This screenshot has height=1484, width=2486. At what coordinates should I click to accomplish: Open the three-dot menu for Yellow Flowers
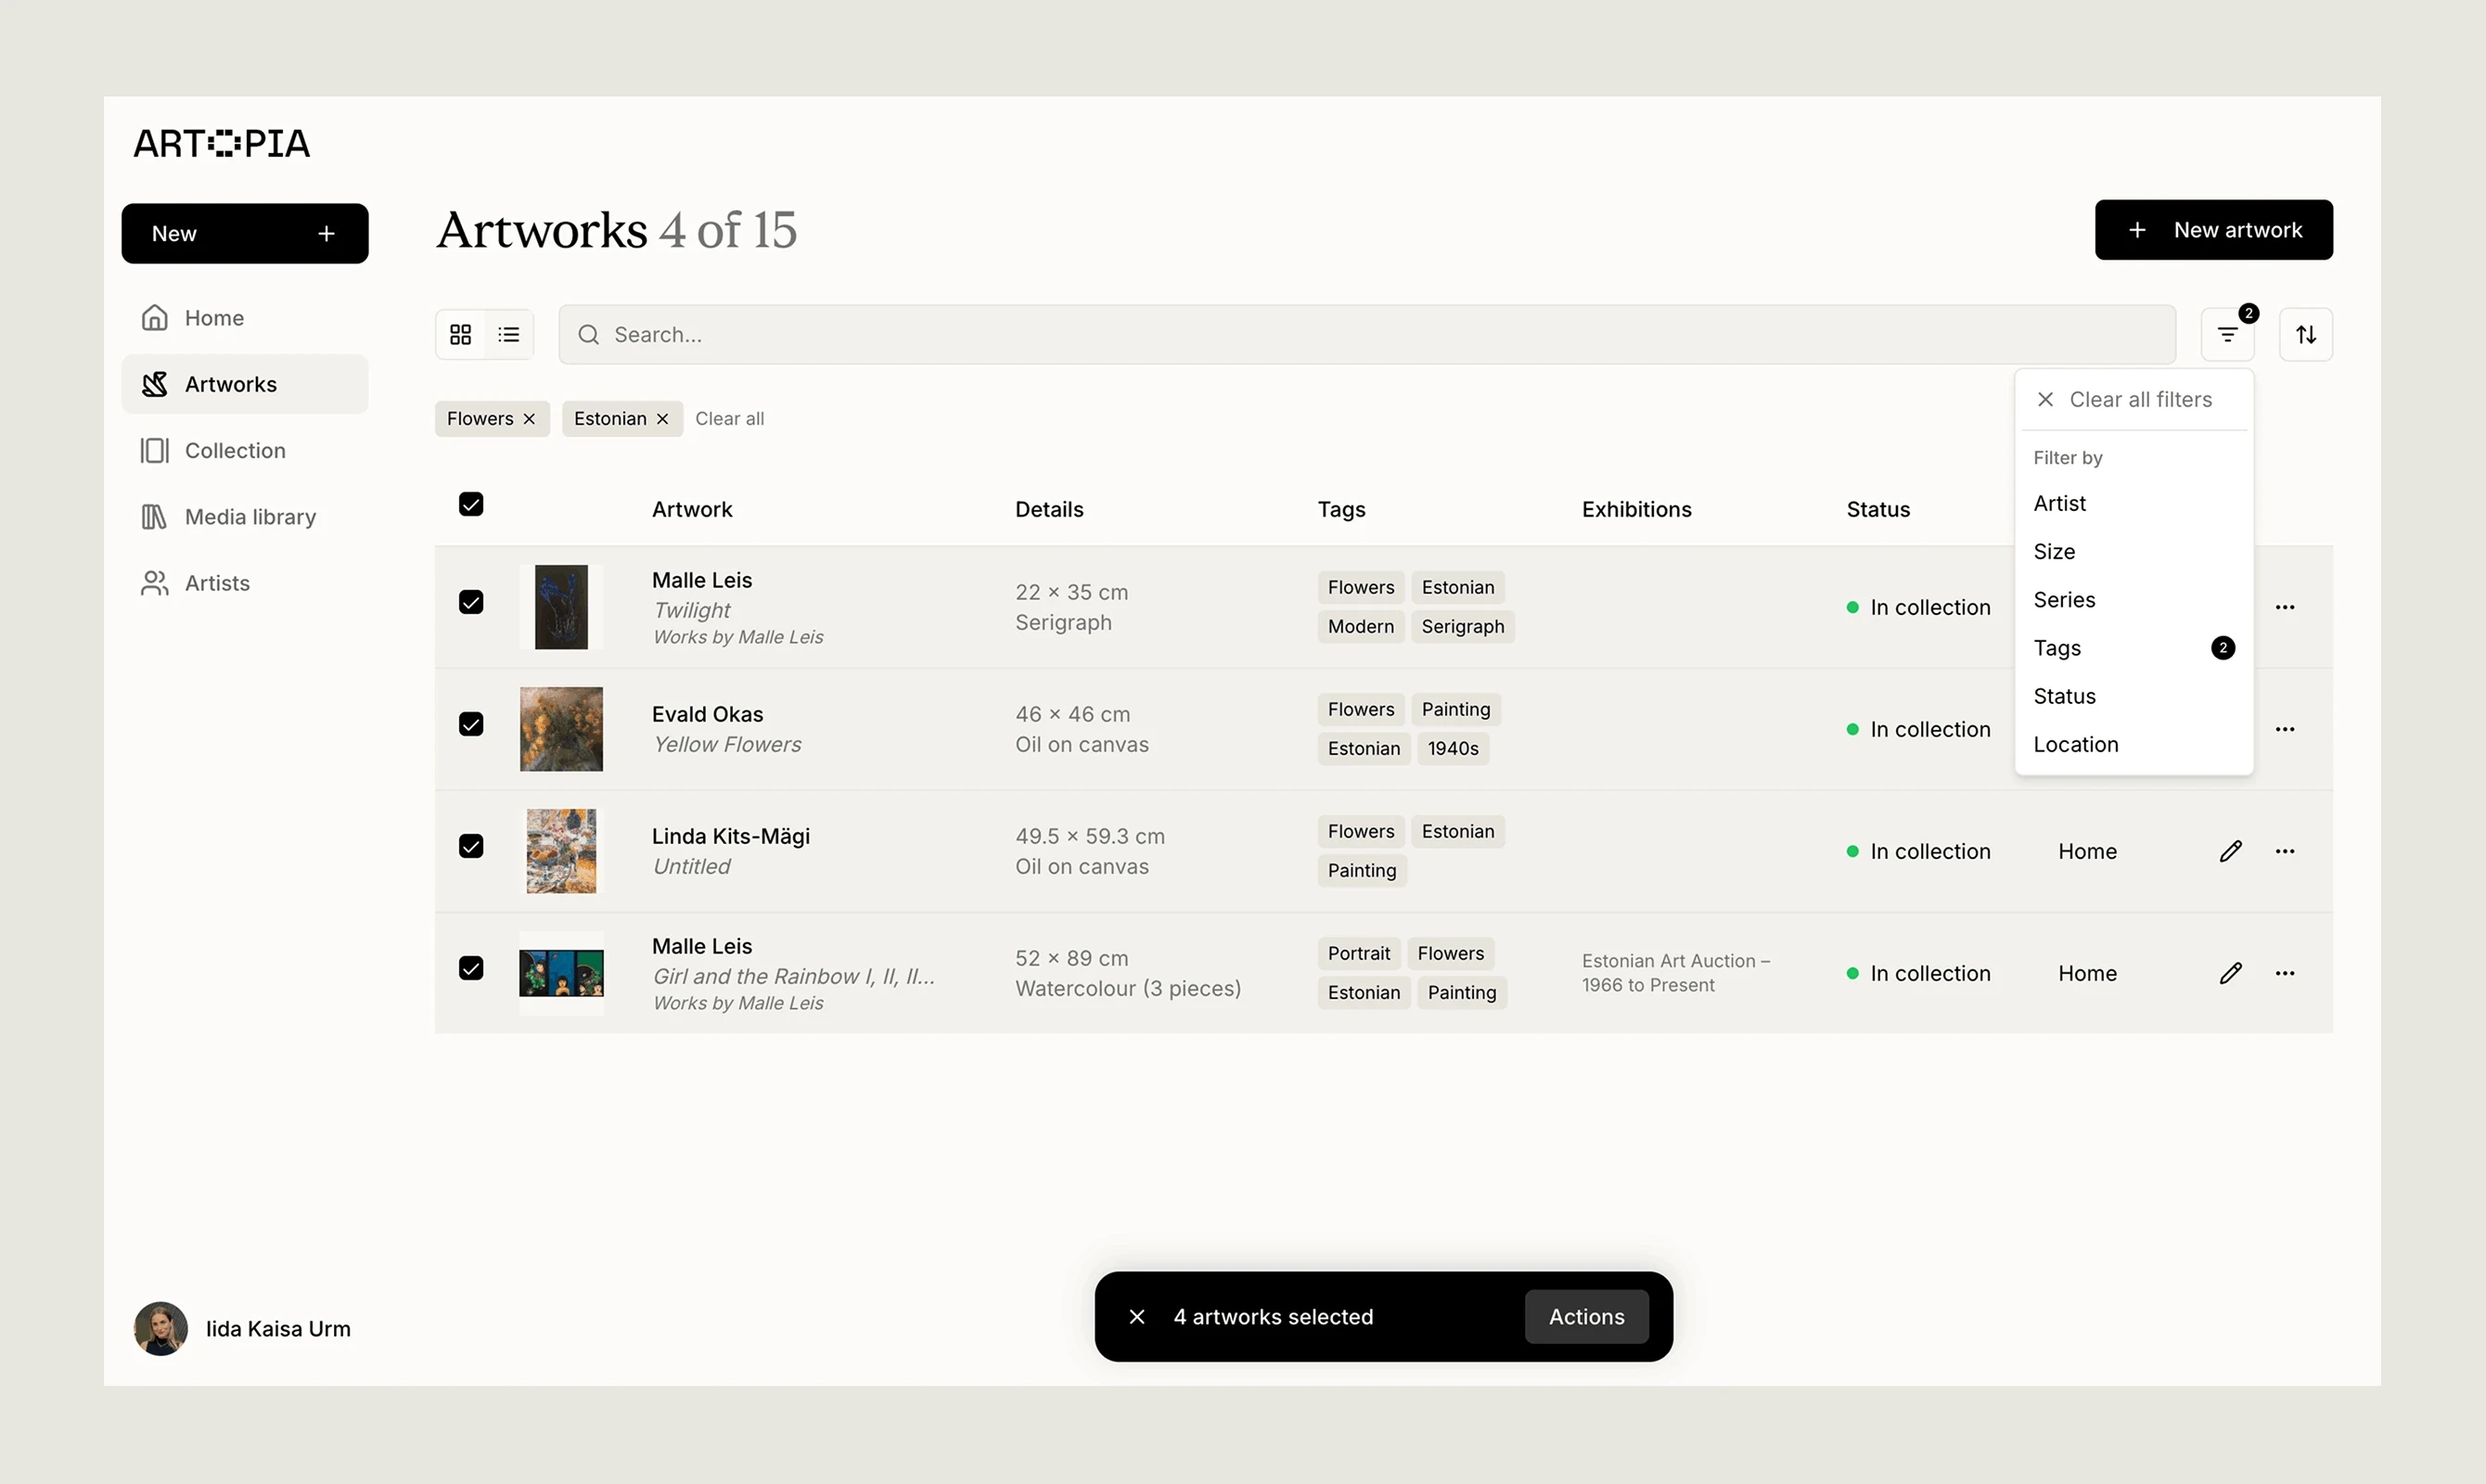coord(2285,729)
